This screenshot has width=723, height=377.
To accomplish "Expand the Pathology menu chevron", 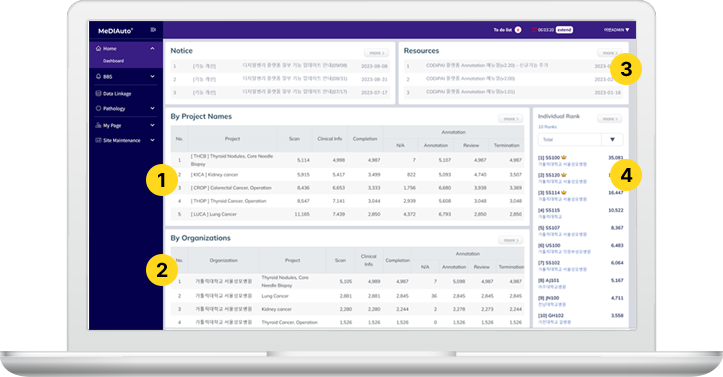I will [152, 109].
